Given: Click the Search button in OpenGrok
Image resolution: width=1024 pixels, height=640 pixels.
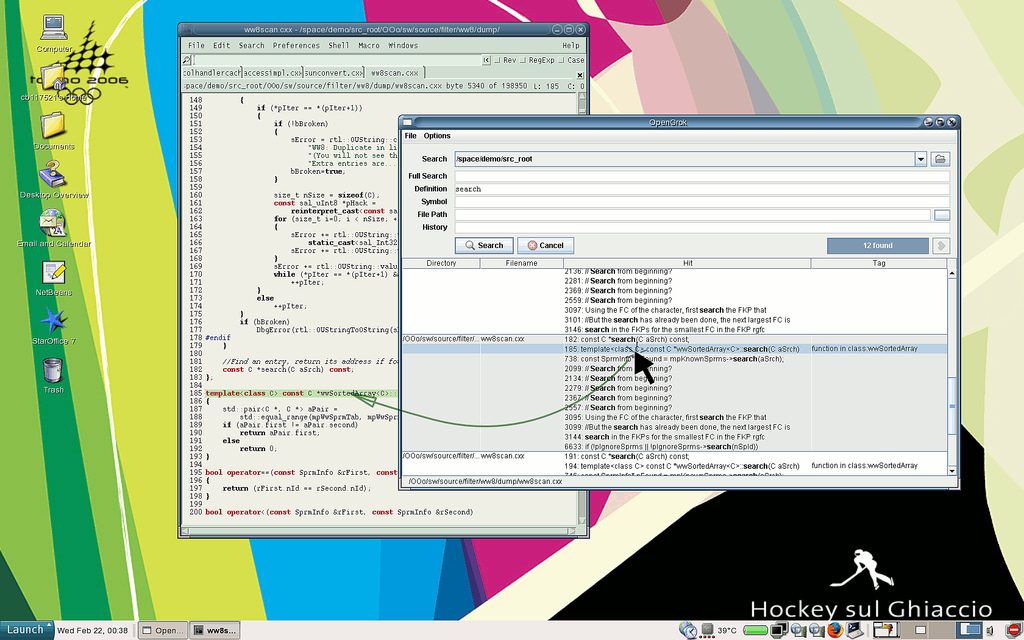Looking at the screenshot, I should click(x=484, y=245).
